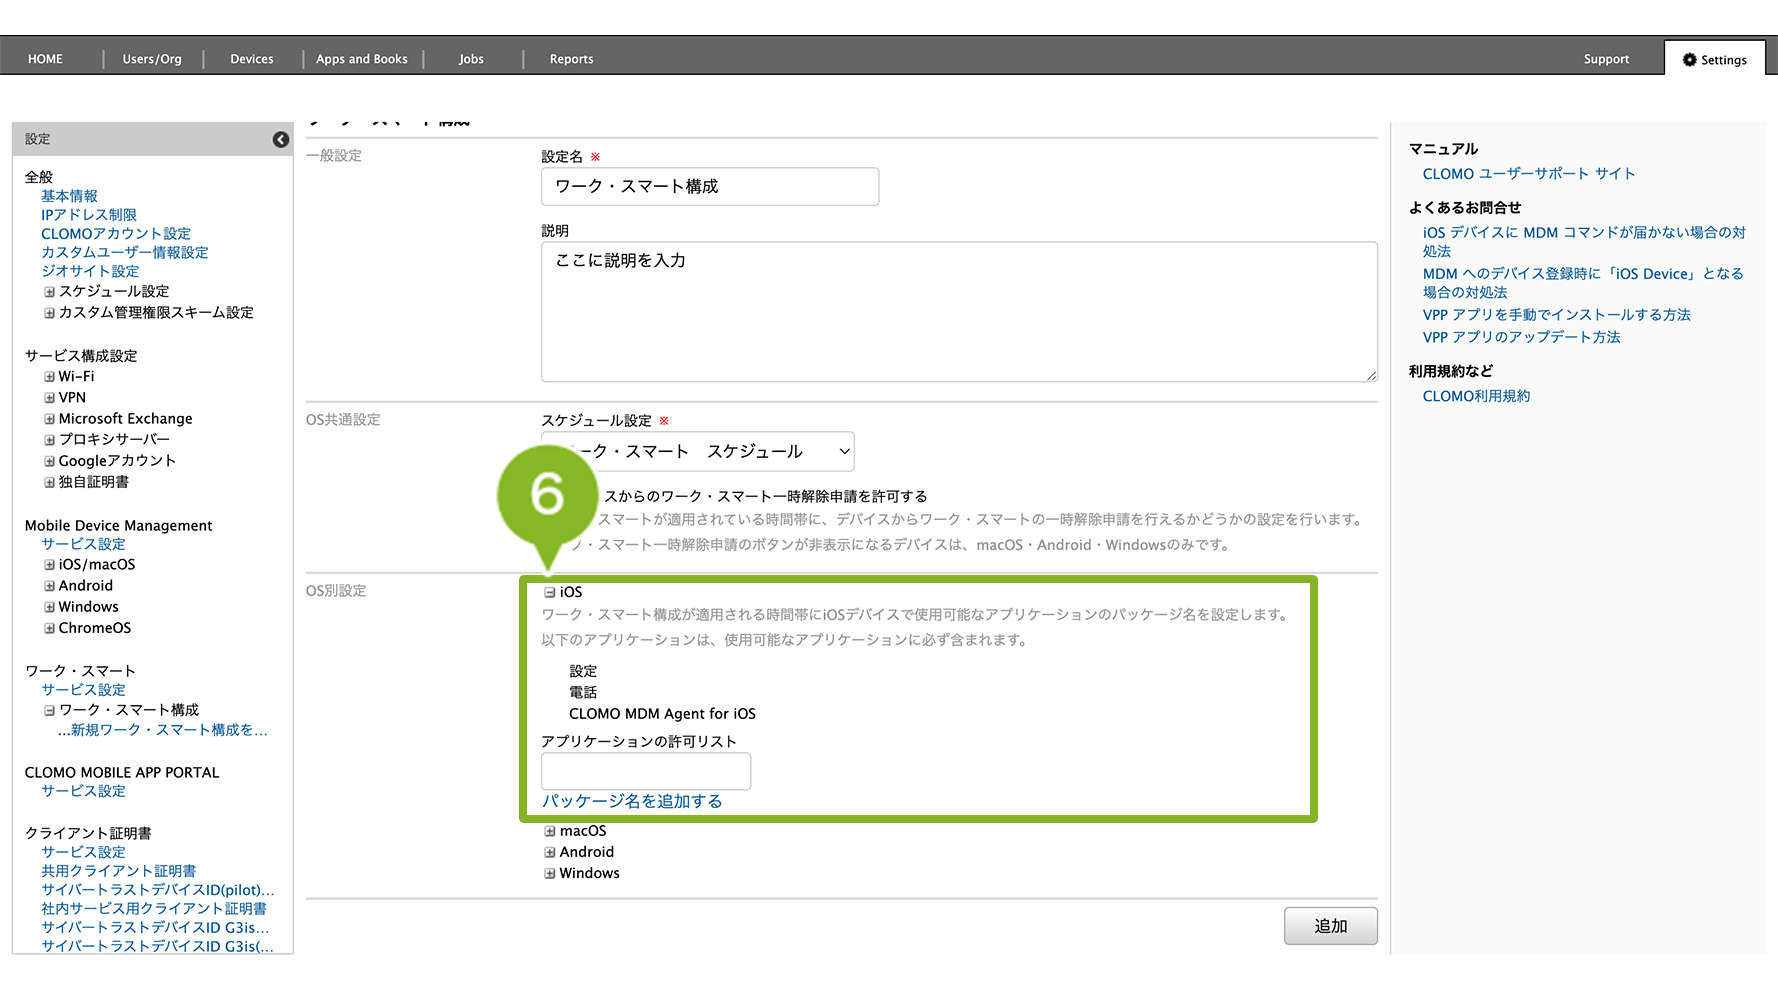The image size is (1778, 1000).
Task: Expand the Wi-Fi tree node
Action: click(49, 377)
